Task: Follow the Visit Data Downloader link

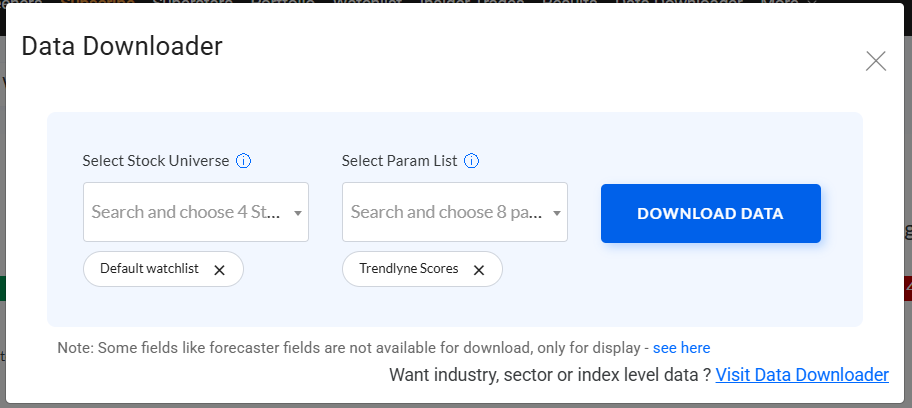Action: point(802,375)
